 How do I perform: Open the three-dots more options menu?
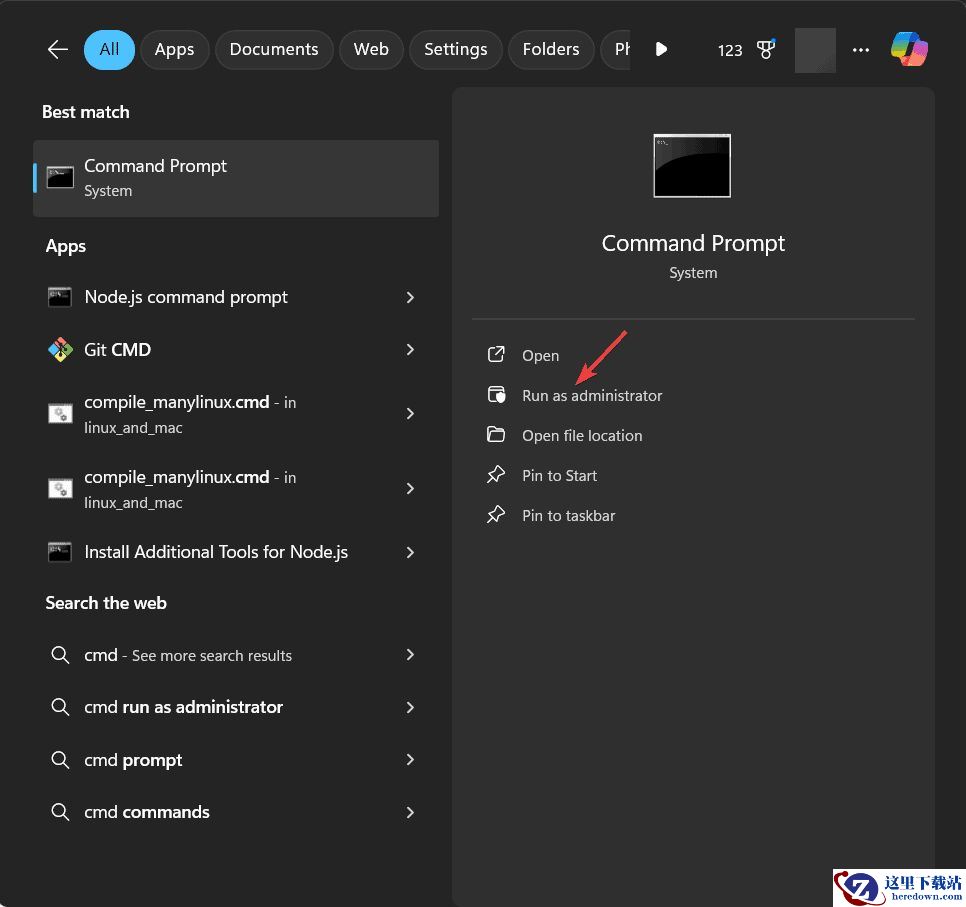pyautogui.click(x=861, y=50)
